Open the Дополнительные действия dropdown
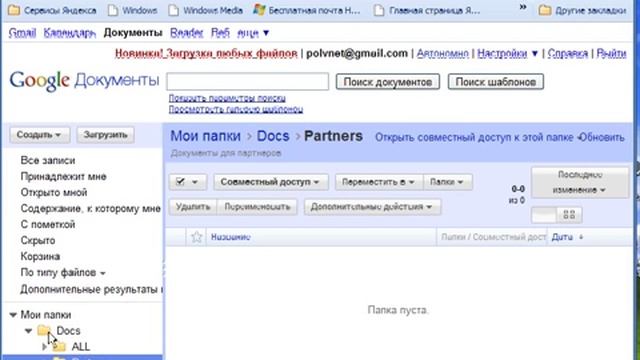This screenshot has height=360, width=640. (372, 207)
